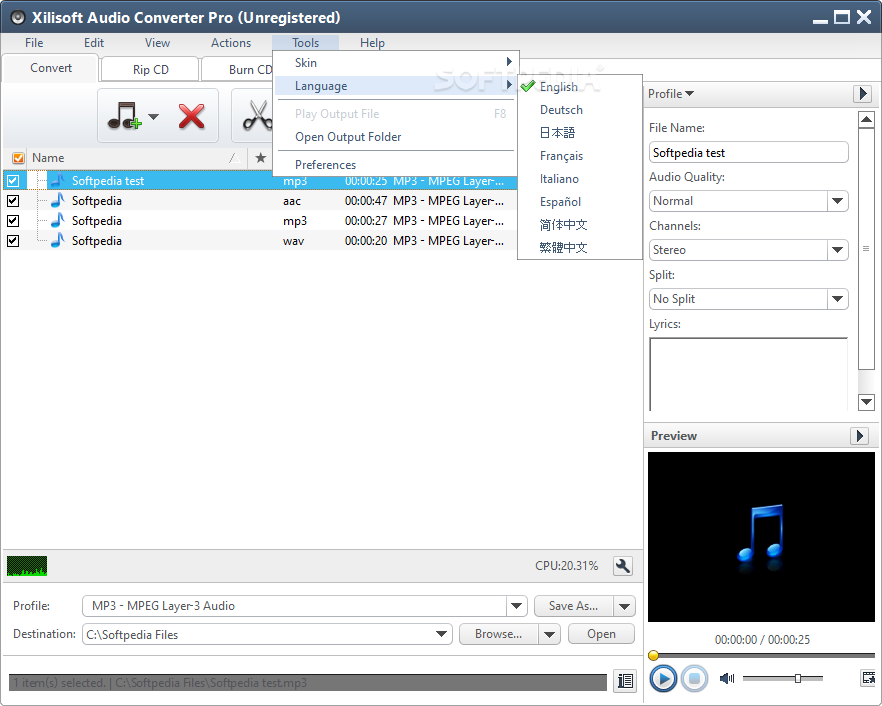This screenshot has width=882, height=706.
Task: Expand the Preview panel arrow button
Action: point(860,435)
